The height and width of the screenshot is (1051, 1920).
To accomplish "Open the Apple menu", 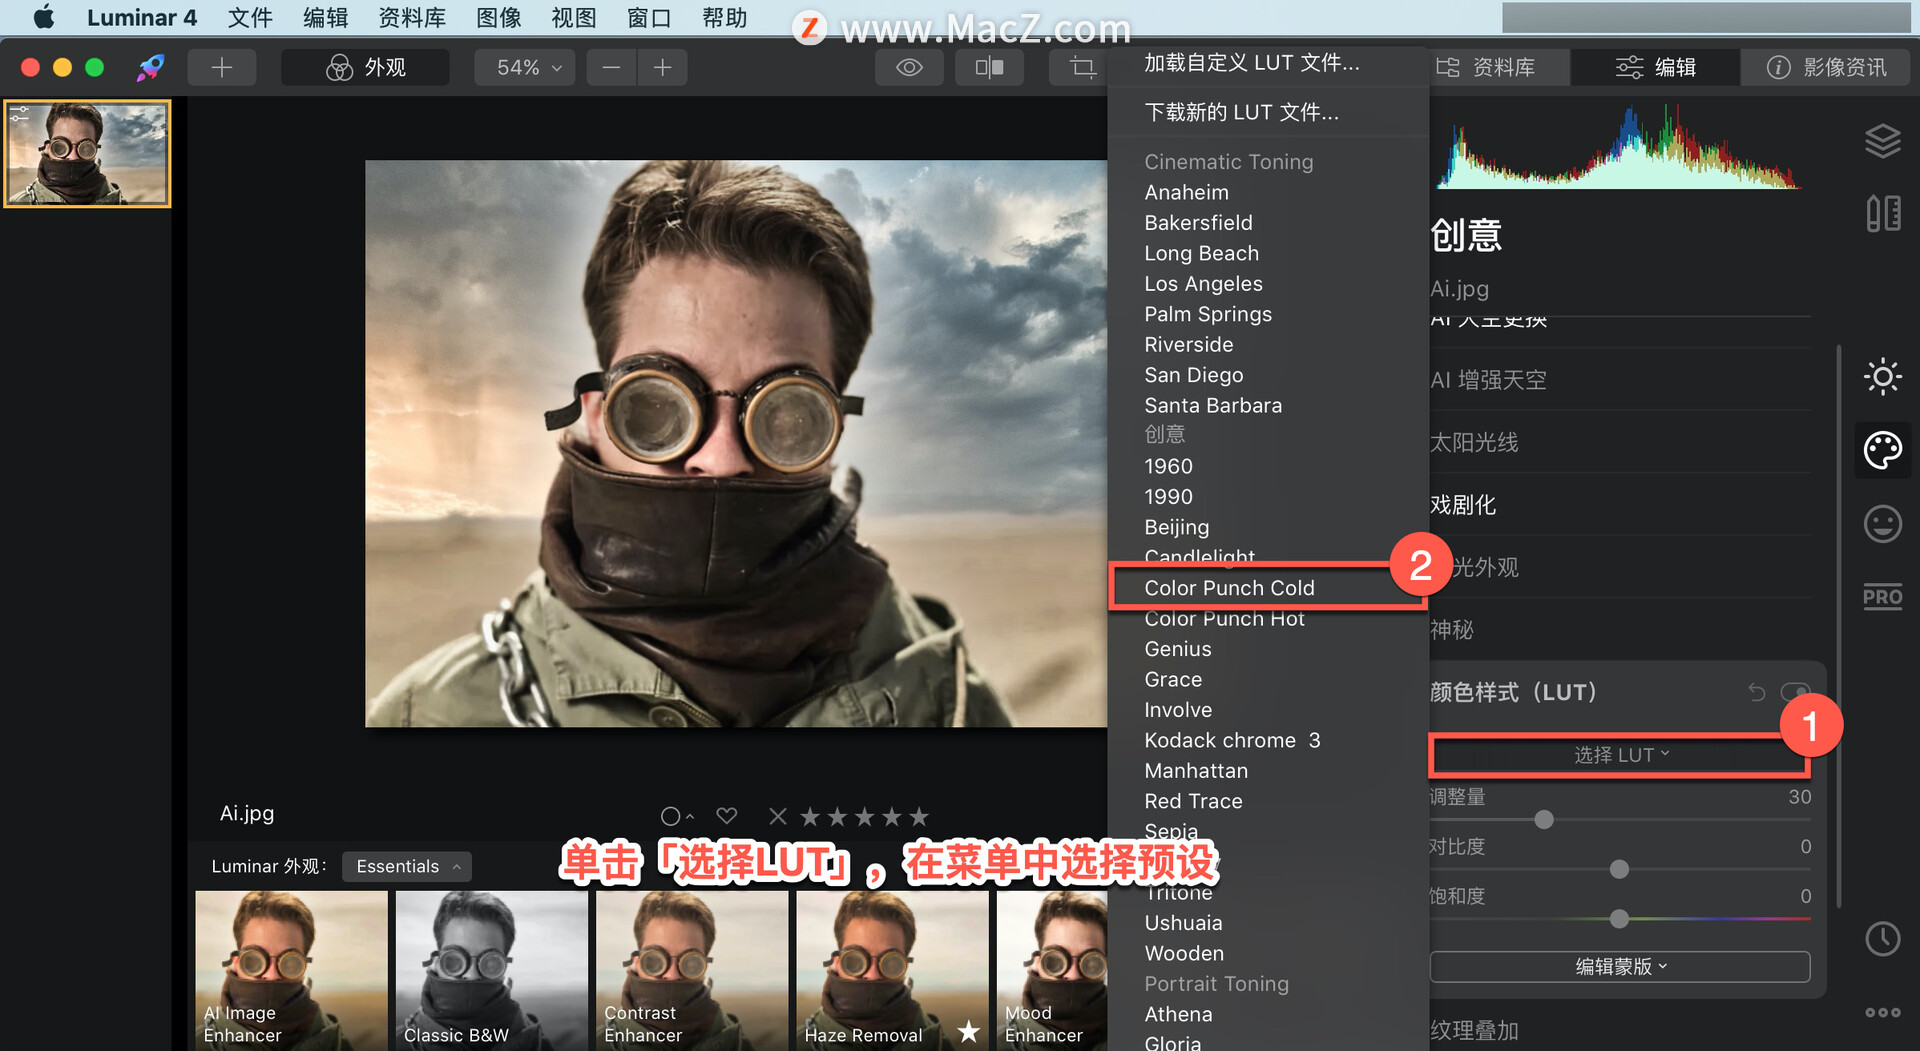I will point(43,17).
